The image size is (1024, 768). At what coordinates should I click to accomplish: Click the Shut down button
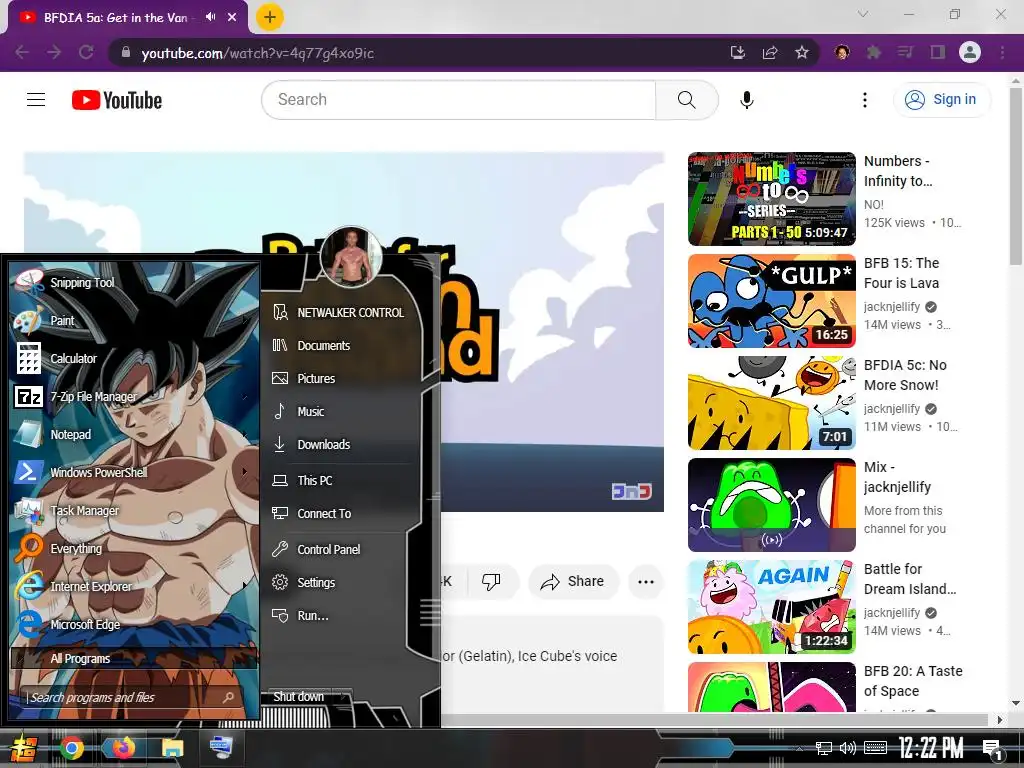tap(298, 697)
